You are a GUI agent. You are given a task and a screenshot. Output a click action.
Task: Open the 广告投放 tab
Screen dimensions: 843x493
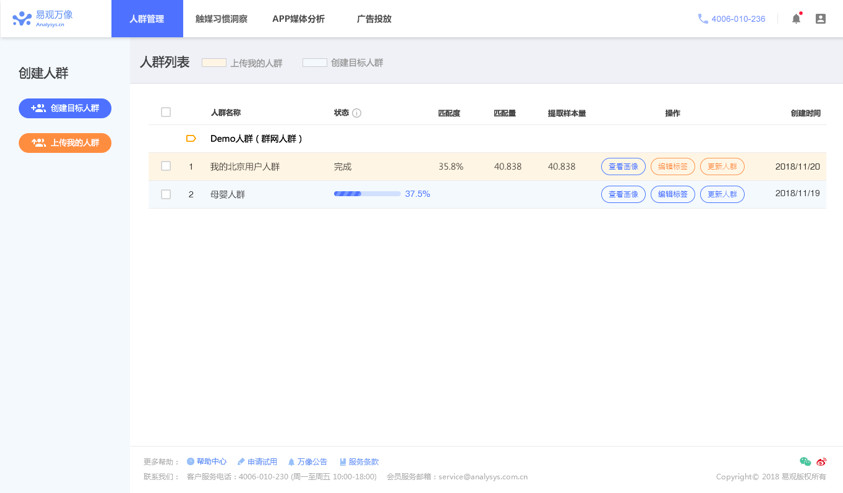374,19
